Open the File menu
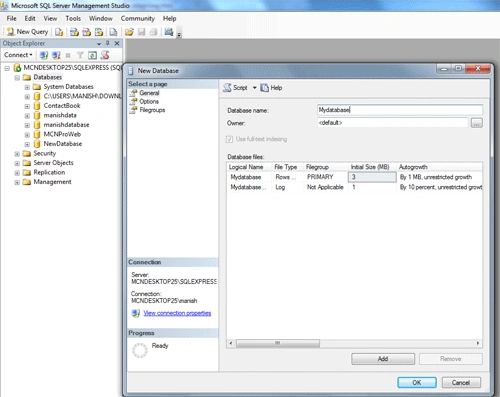Image resolution: width=500 pixels, height=397 pixels. (11, 18)
